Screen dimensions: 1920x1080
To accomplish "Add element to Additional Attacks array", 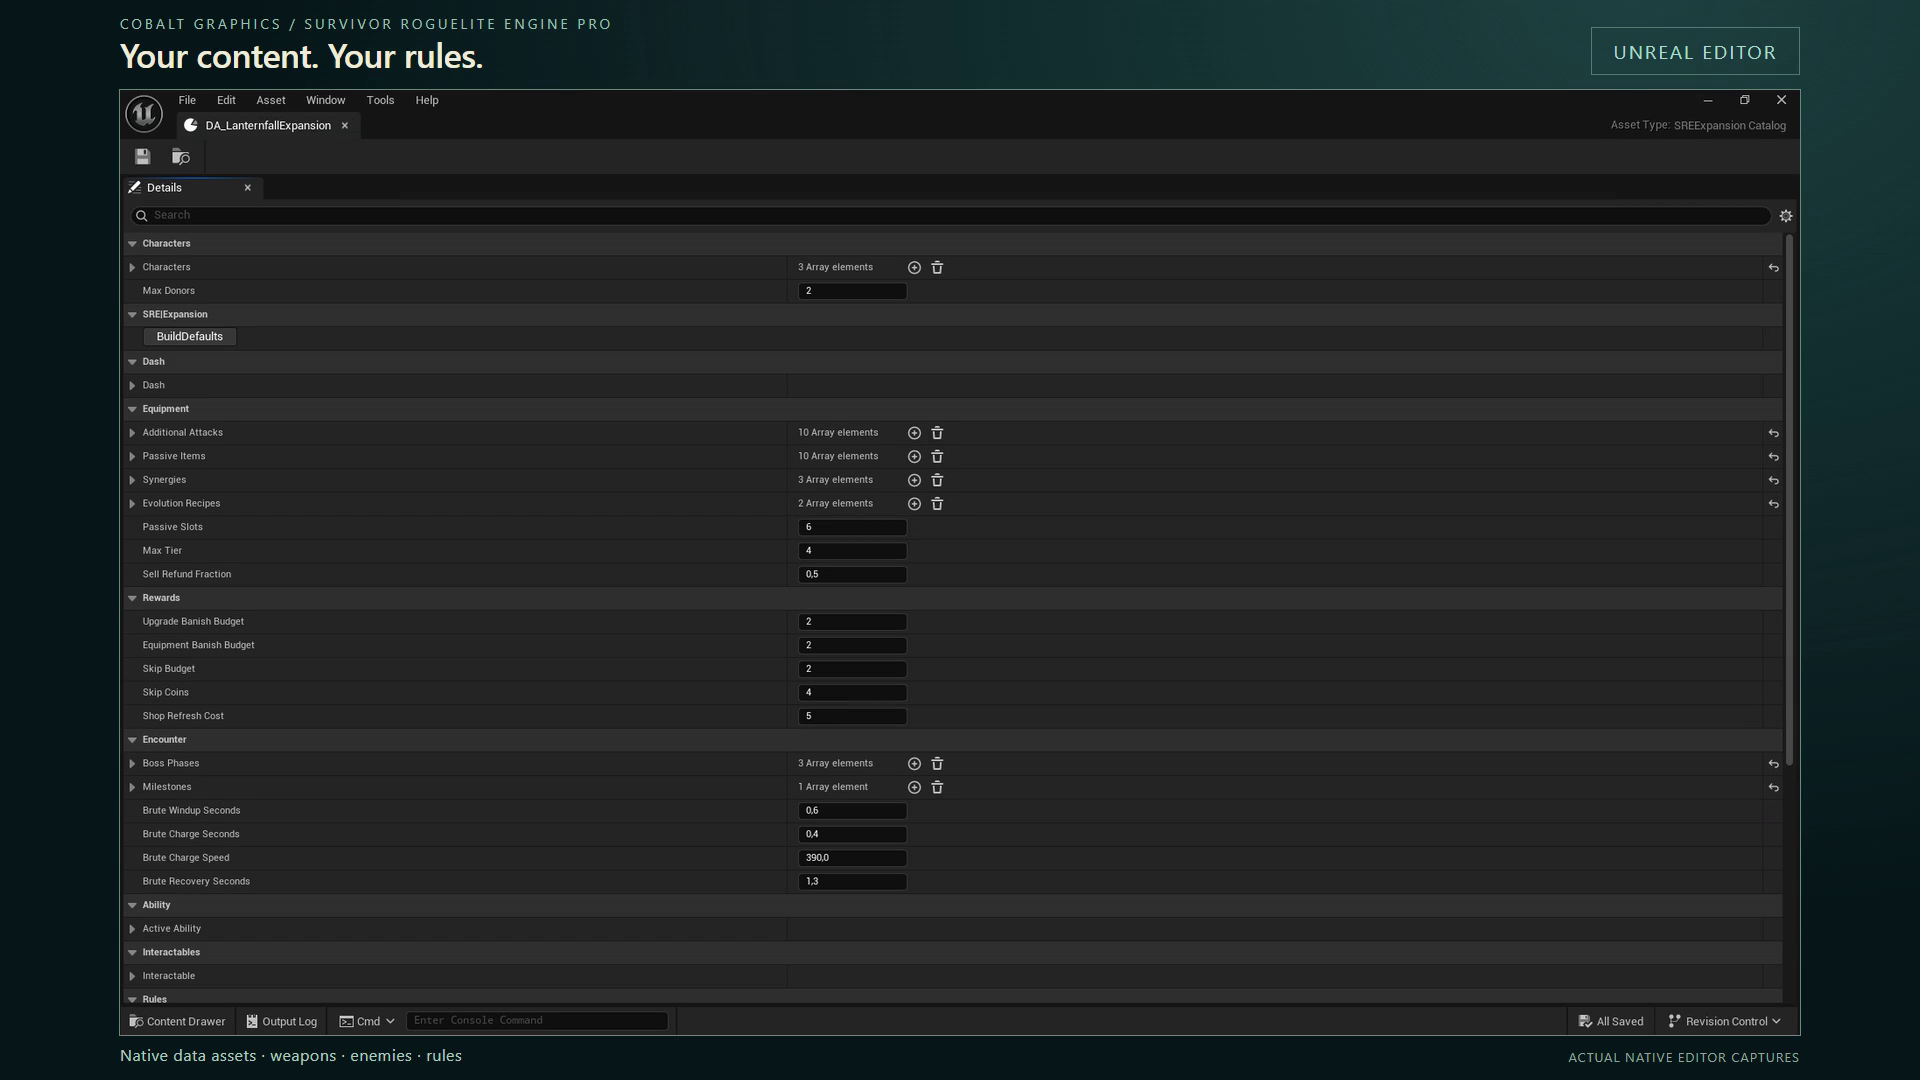I will point(914,433).
